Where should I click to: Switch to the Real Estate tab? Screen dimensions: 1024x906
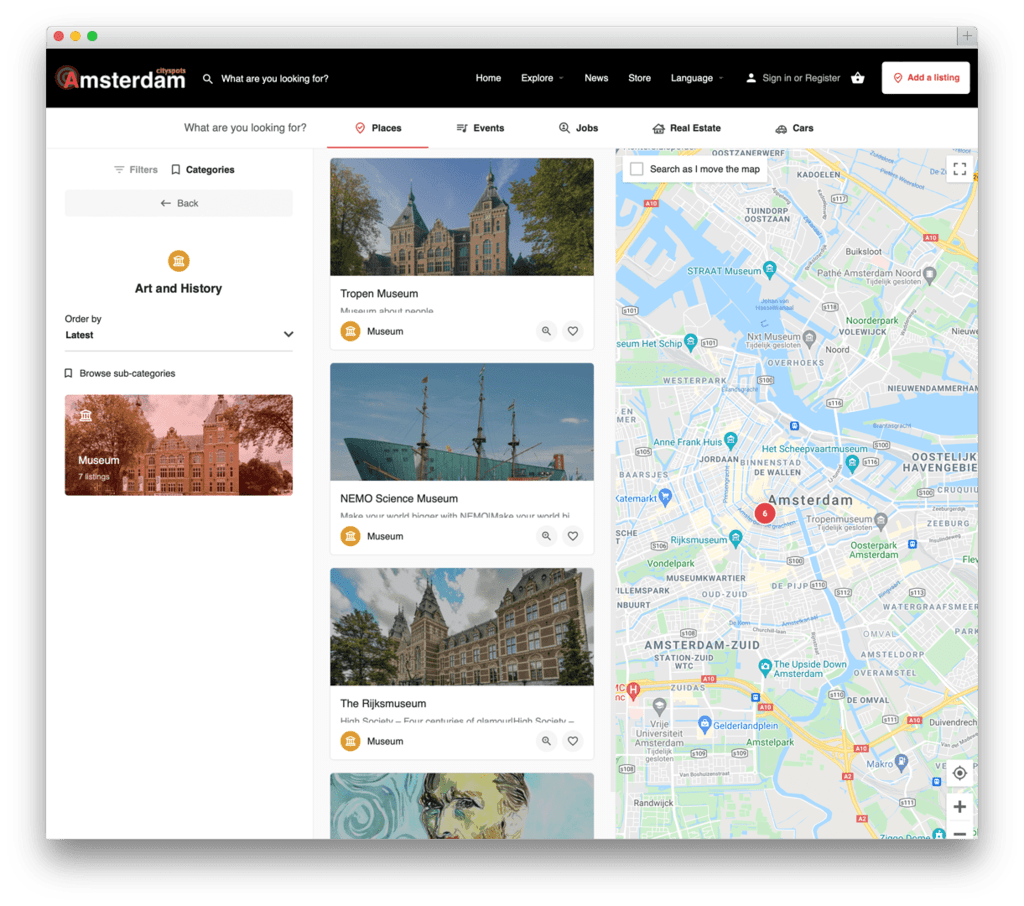[x=686, y=128]
